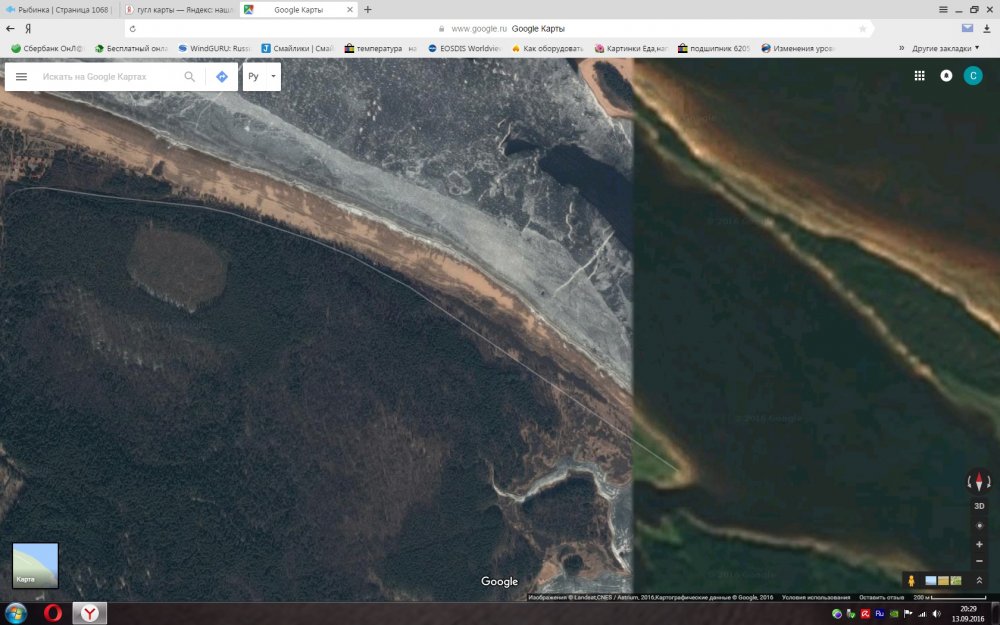The width and height of the screenshot is (1000, 625).
Task: Switch to Карта map view thumbnail
Action: 35,565
